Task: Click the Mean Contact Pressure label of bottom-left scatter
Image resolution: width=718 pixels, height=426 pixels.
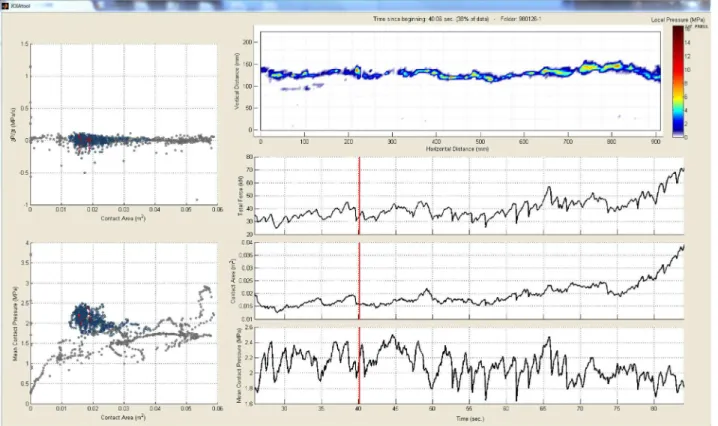Action: (x=15, y=323)
